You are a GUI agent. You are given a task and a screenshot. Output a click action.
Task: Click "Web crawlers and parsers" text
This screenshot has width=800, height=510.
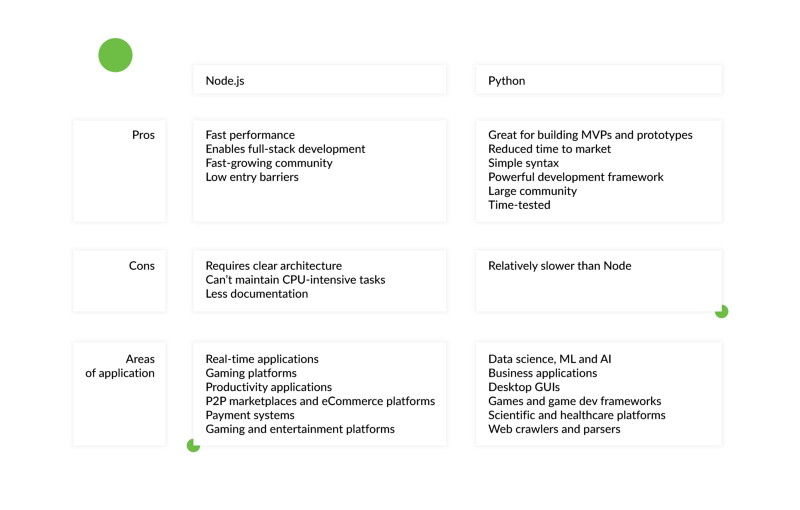(x=554, y=429)
